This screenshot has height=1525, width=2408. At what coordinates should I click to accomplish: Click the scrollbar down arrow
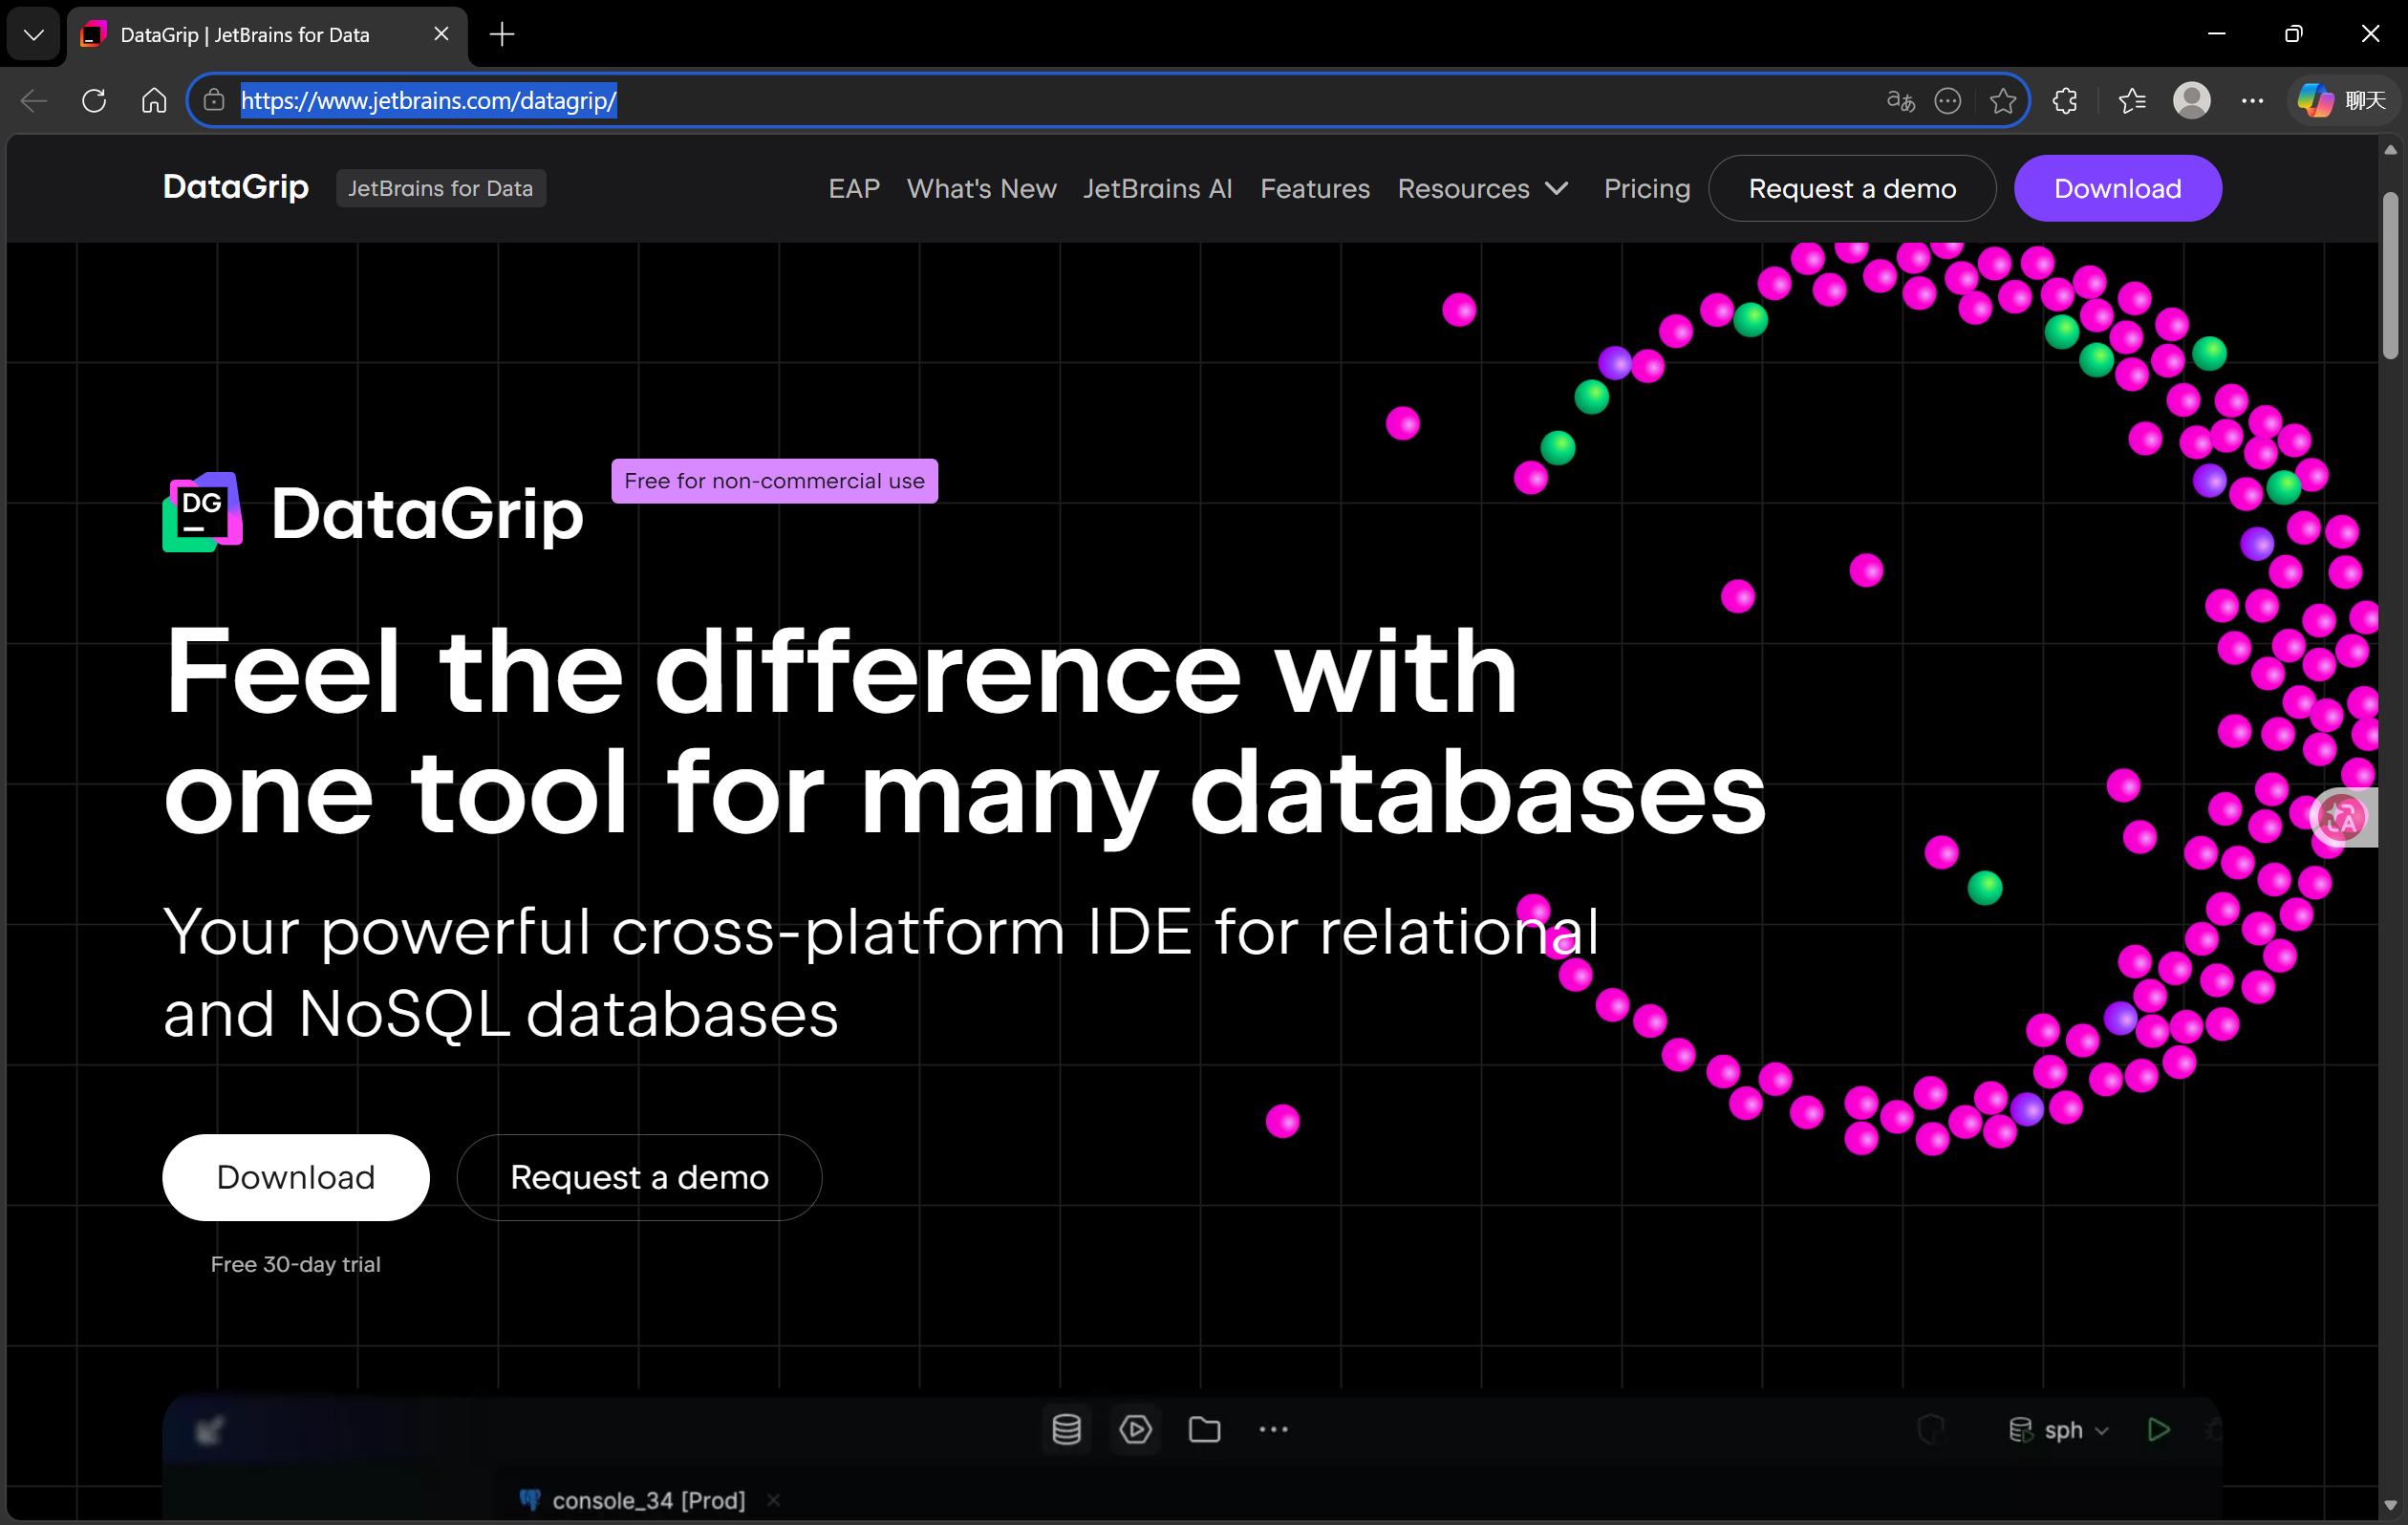coord(2390,1505)
